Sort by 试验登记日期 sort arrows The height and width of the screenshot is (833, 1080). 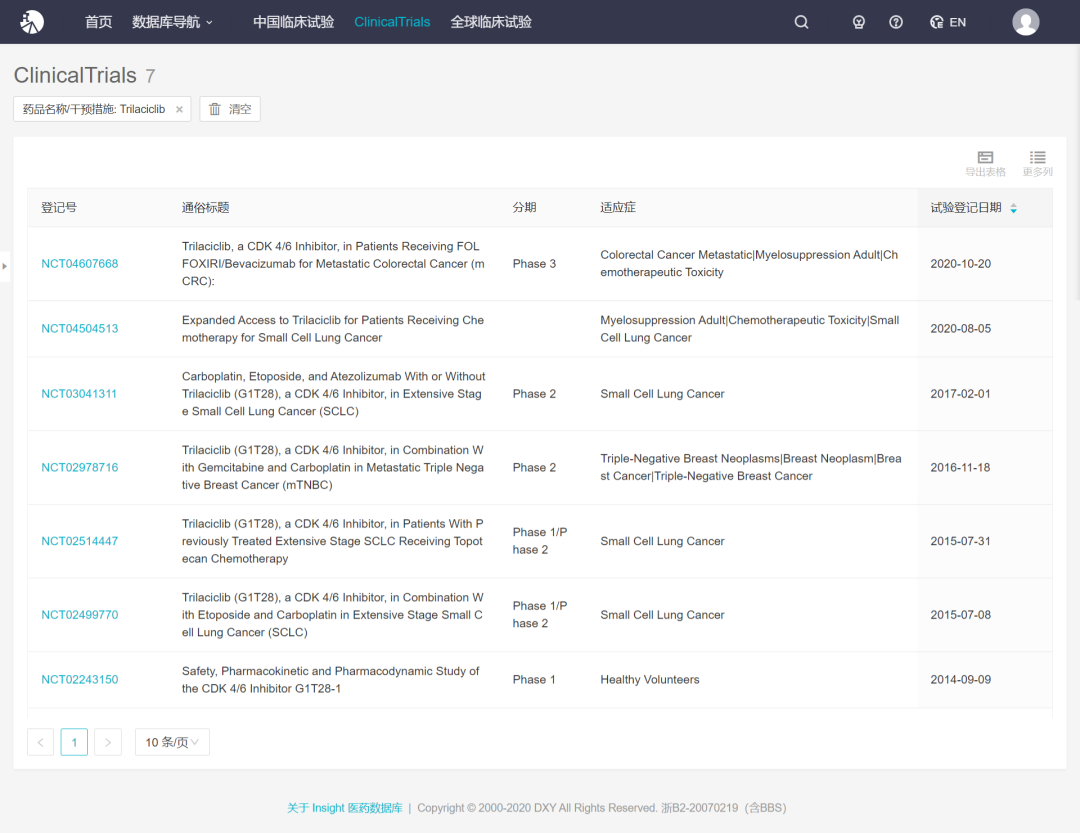[x=1013, y=208]
